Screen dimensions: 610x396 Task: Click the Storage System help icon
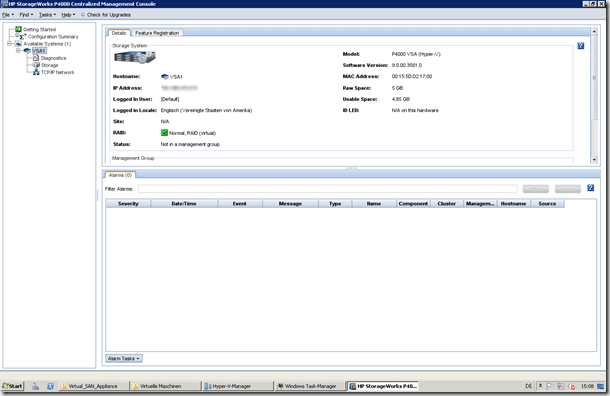point(580,46)
